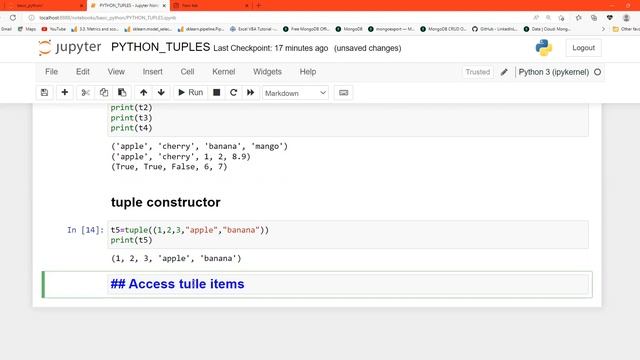Move the selected cell up with the arrow icon
Viewport: 640px width, 360px height.
pyautogui.click(x=143, y=93)
